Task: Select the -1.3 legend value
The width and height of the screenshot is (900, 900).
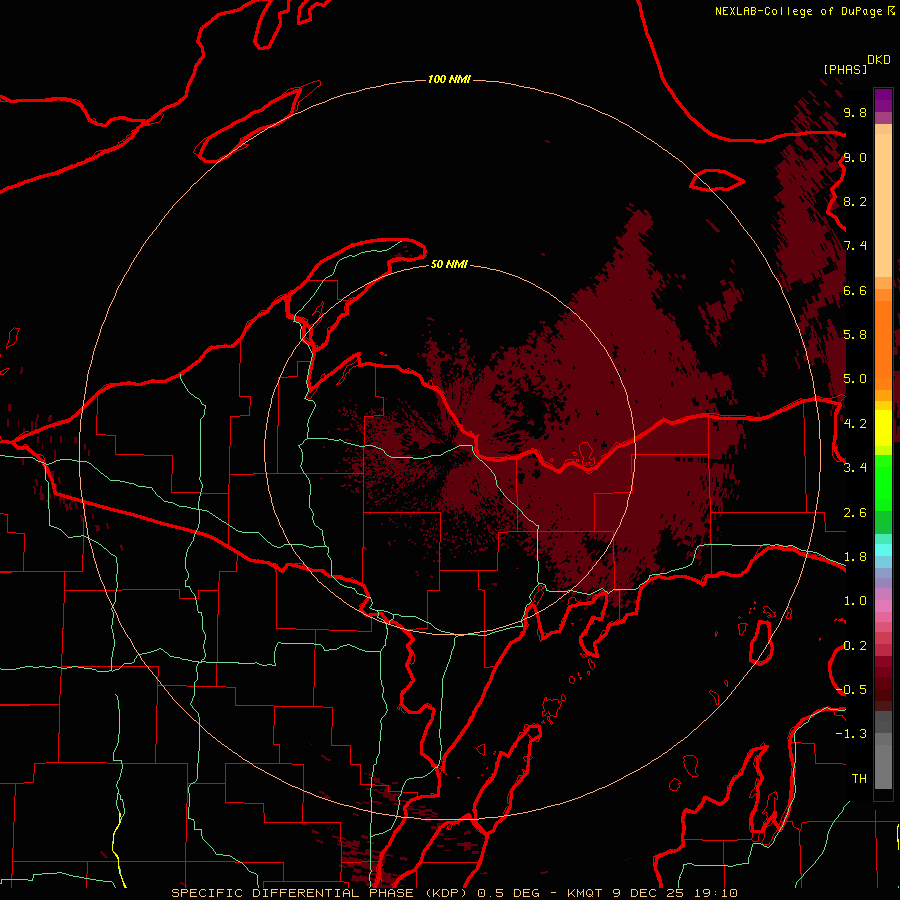Action: (x=851, y=734)
